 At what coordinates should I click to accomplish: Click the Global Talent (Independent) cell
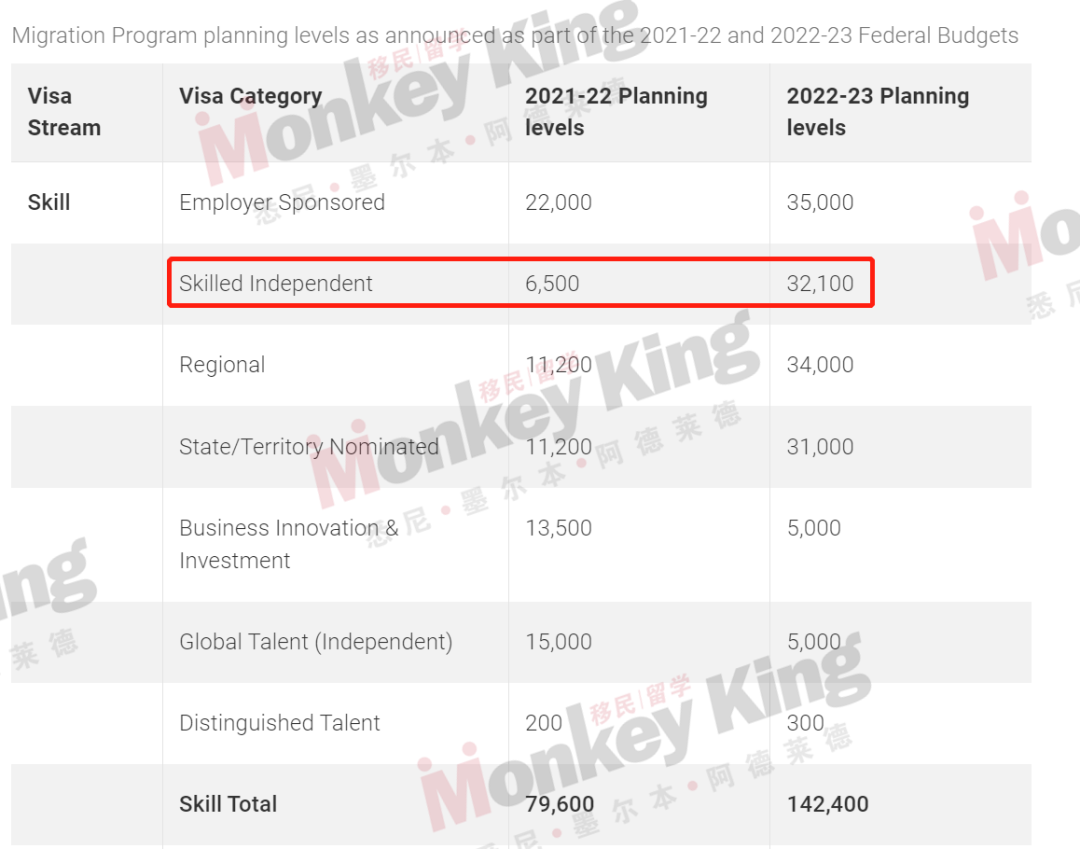click(x=315, y=642)
